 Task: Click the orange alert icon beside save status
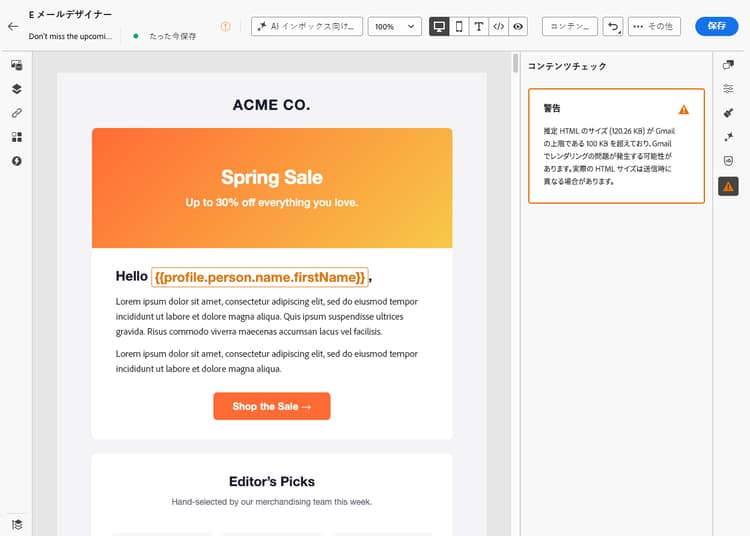coord(225,27)
